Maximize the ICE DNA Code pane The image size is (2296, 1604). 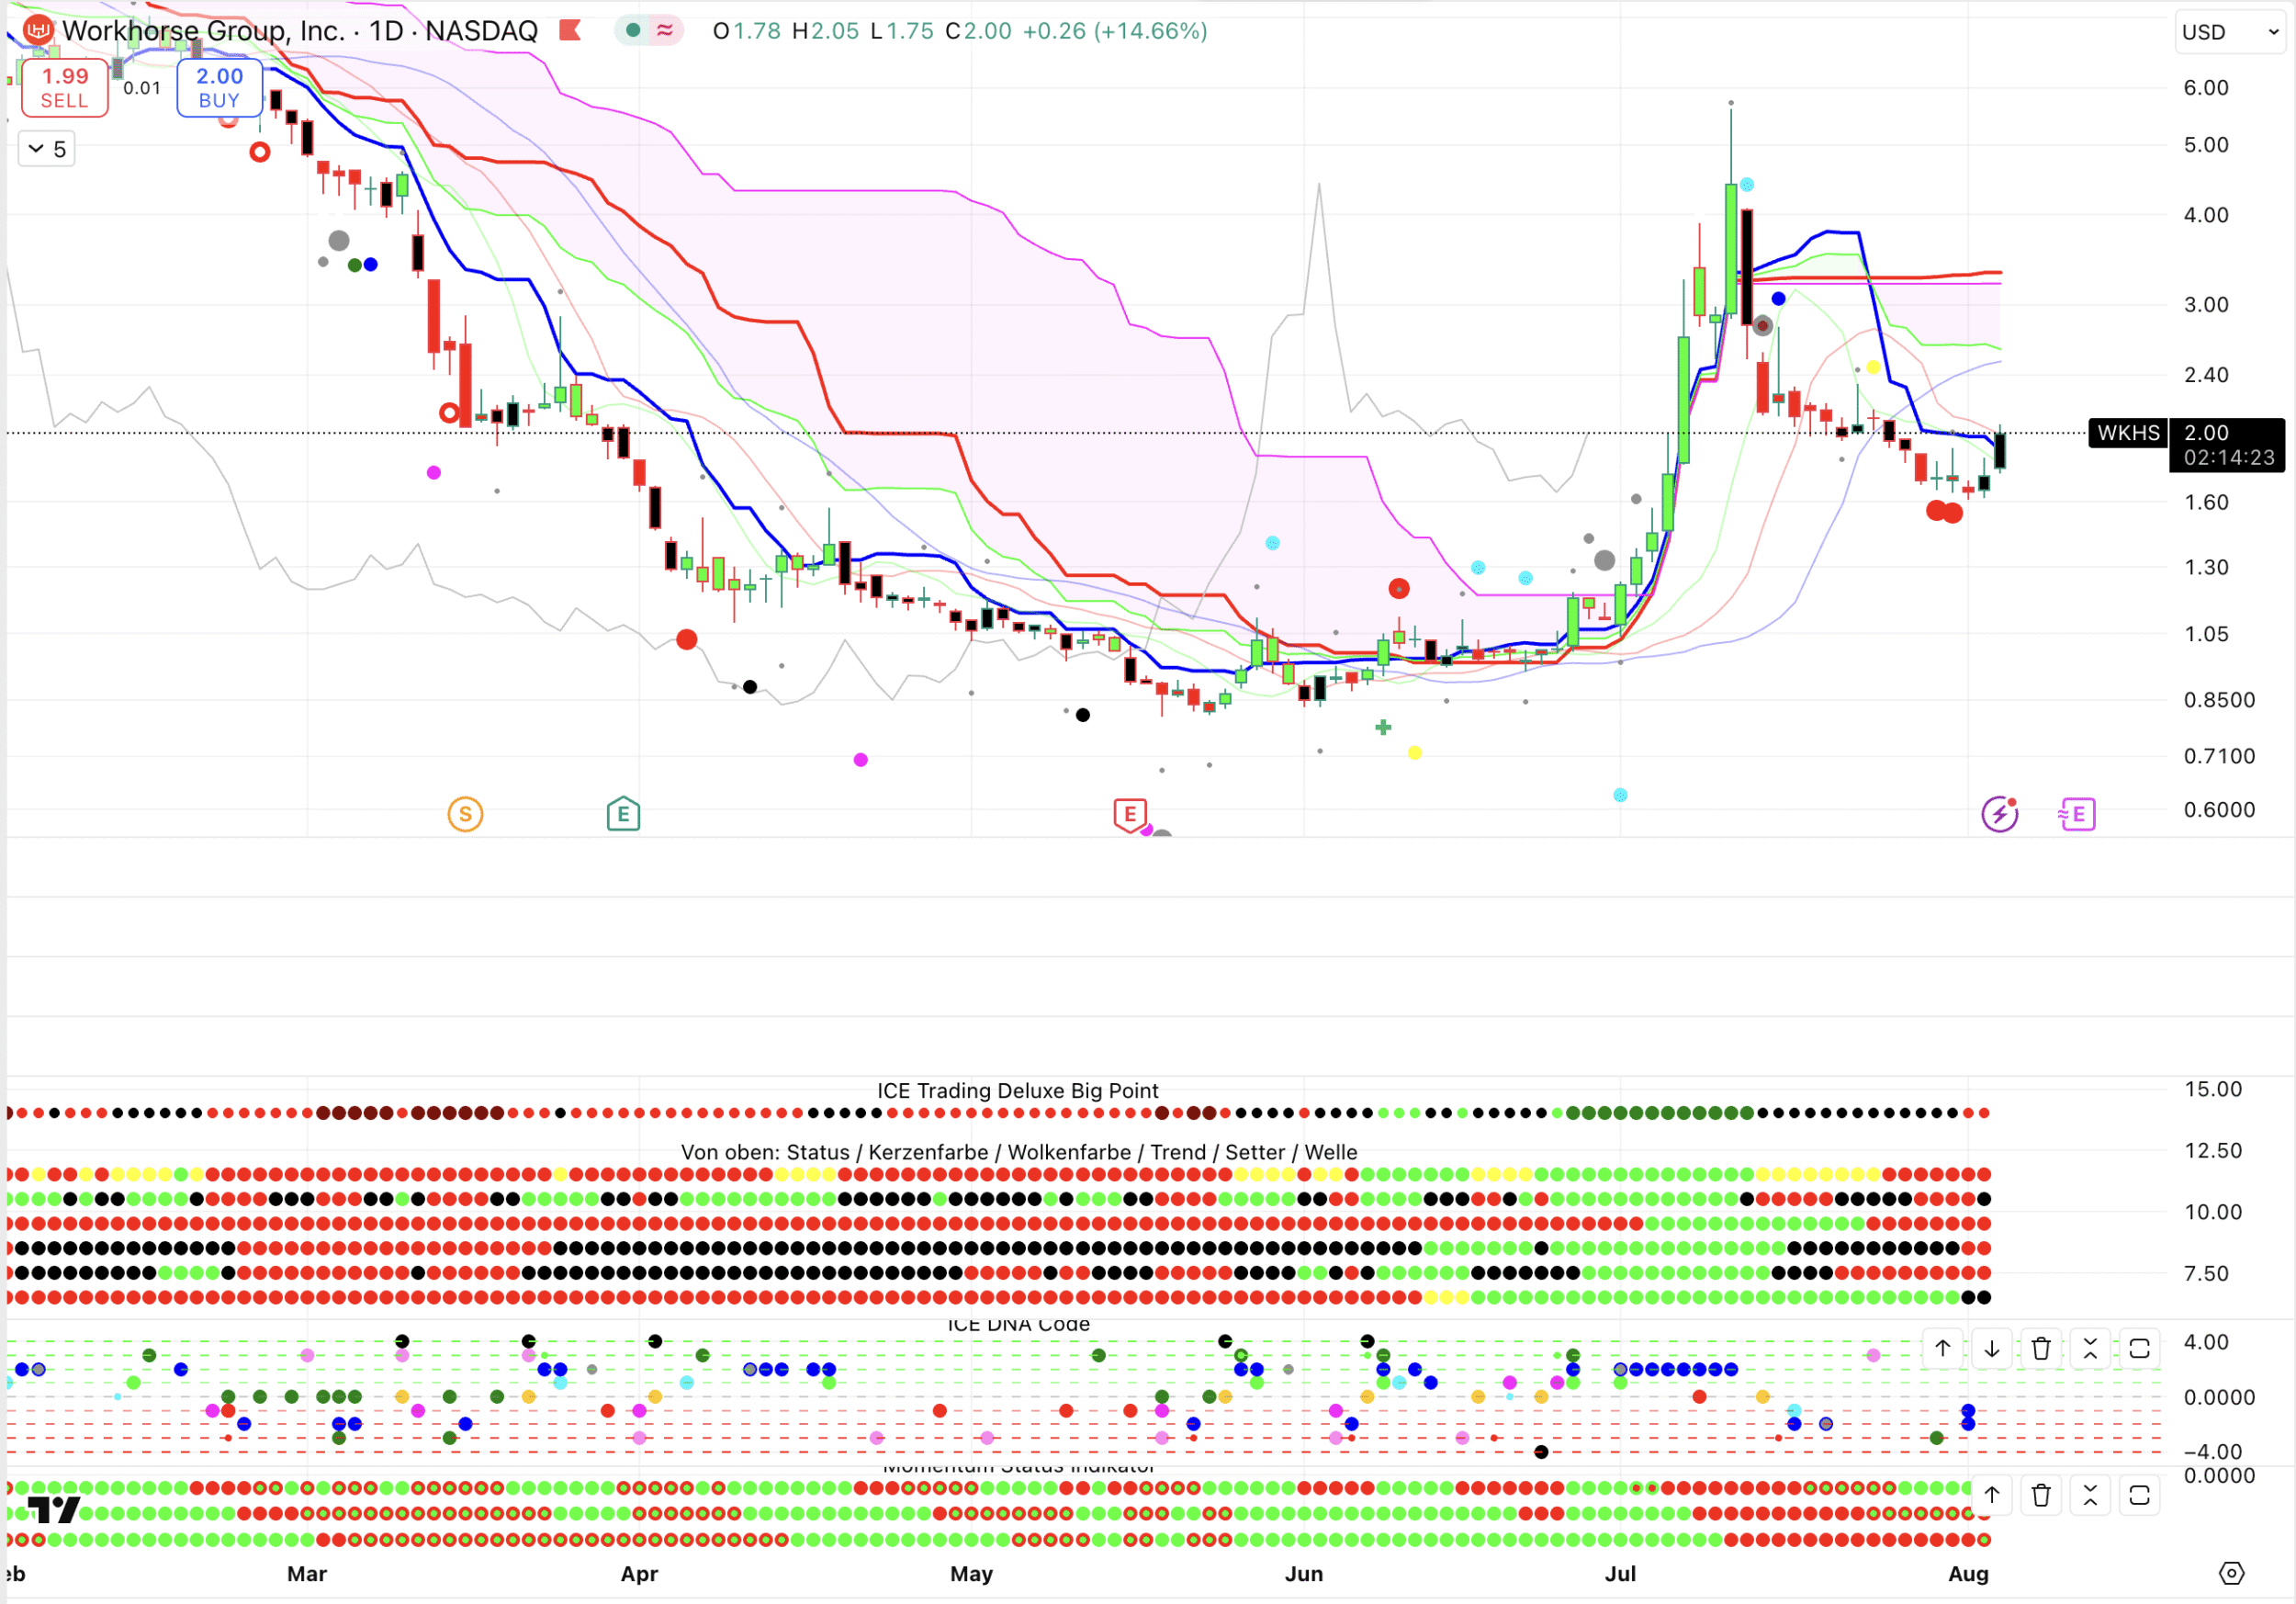click(2139, 1348)
